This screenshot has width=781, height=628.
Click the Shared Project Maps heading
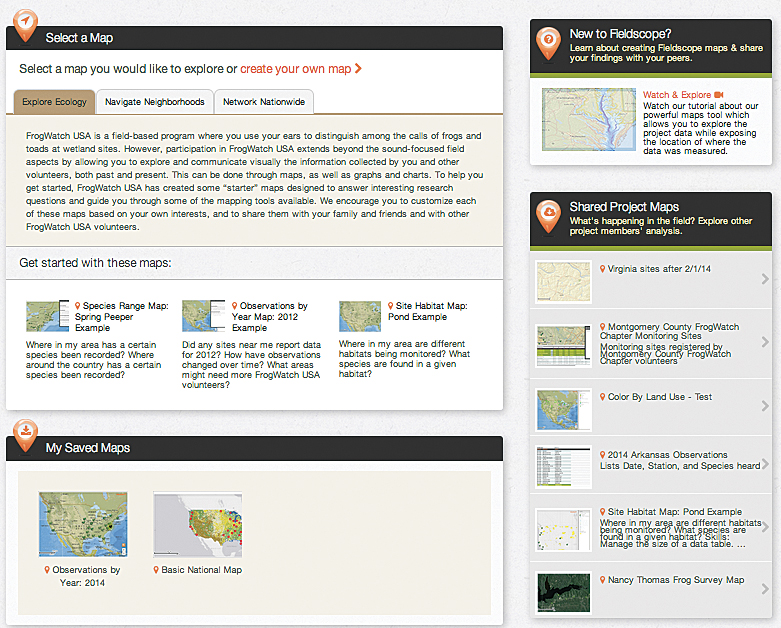624,207
